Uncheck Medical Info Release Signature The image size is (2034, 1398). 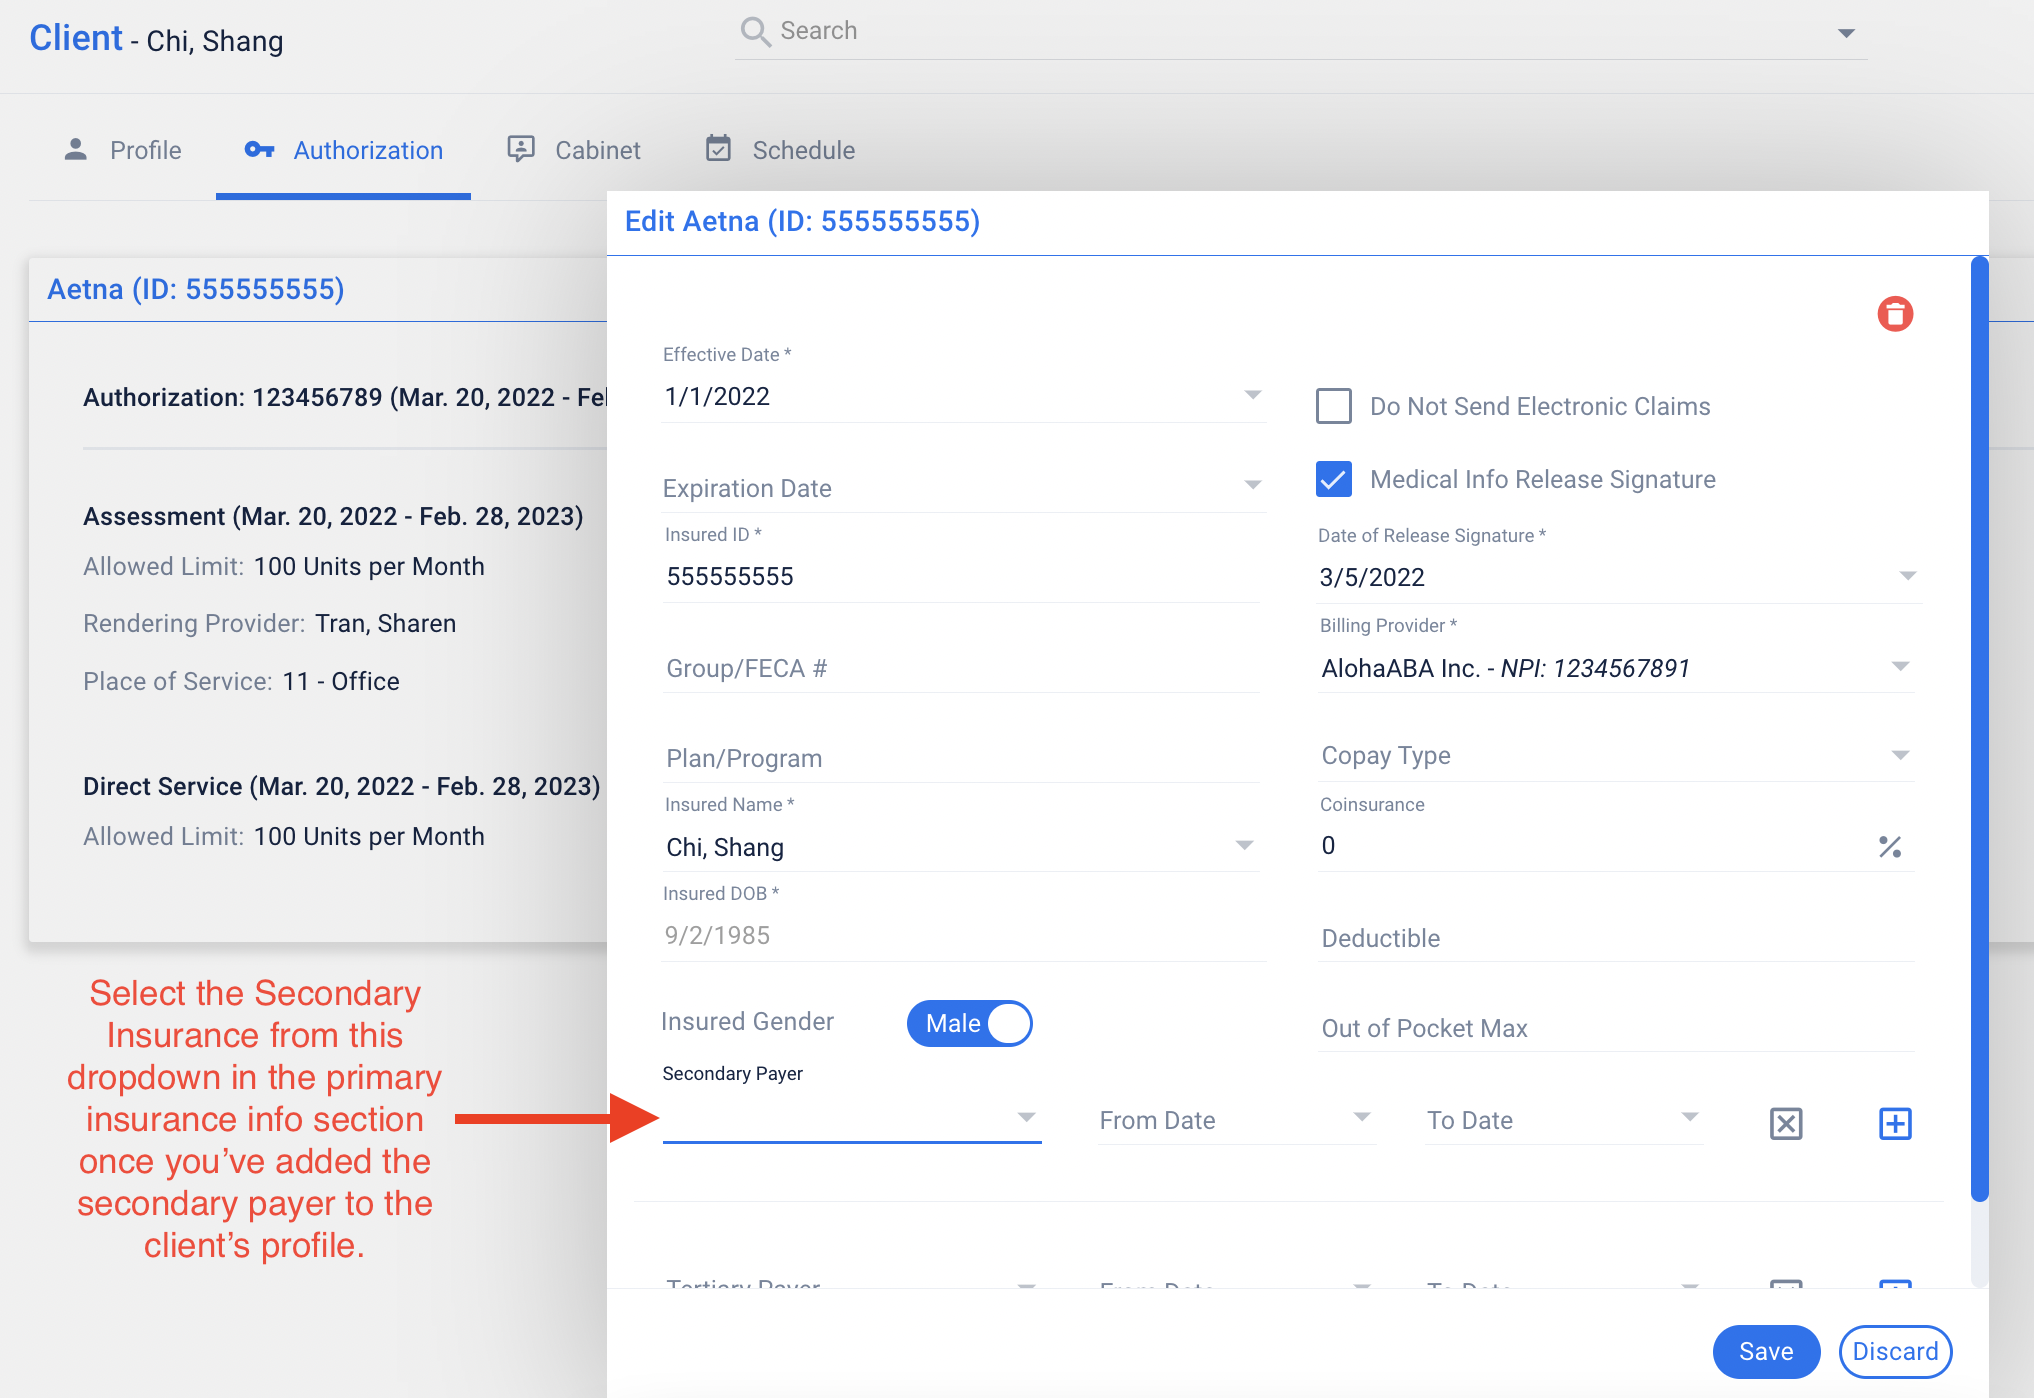1334,480
